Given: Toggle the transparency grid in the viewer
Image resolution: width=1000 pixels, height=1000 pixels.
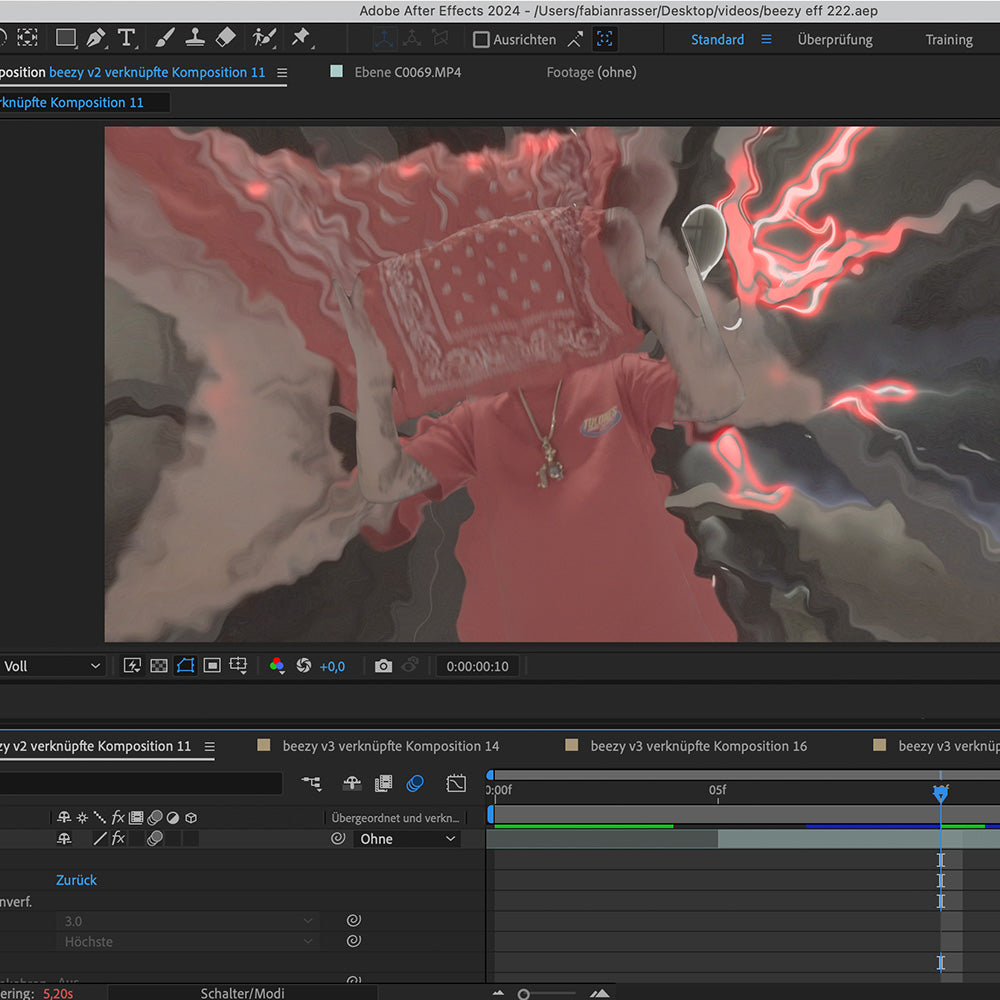Looking at the screenshot, I should pos(159,666).
